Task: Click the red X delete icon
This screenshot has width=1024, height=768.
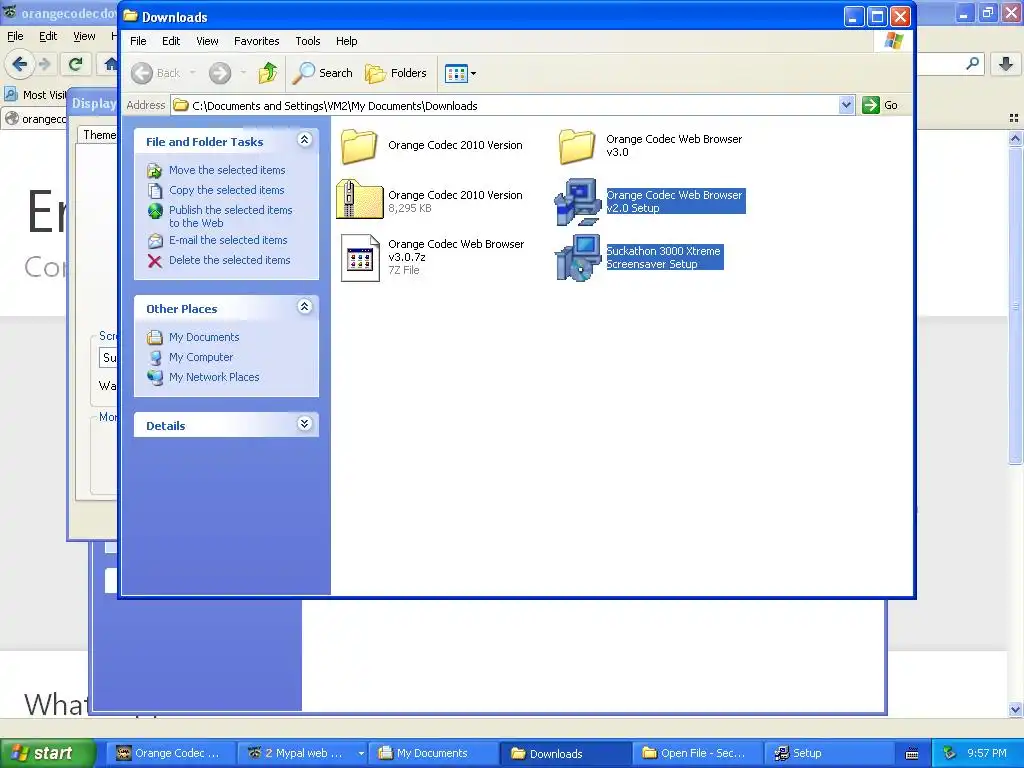Action: click(x=155, y=261)
